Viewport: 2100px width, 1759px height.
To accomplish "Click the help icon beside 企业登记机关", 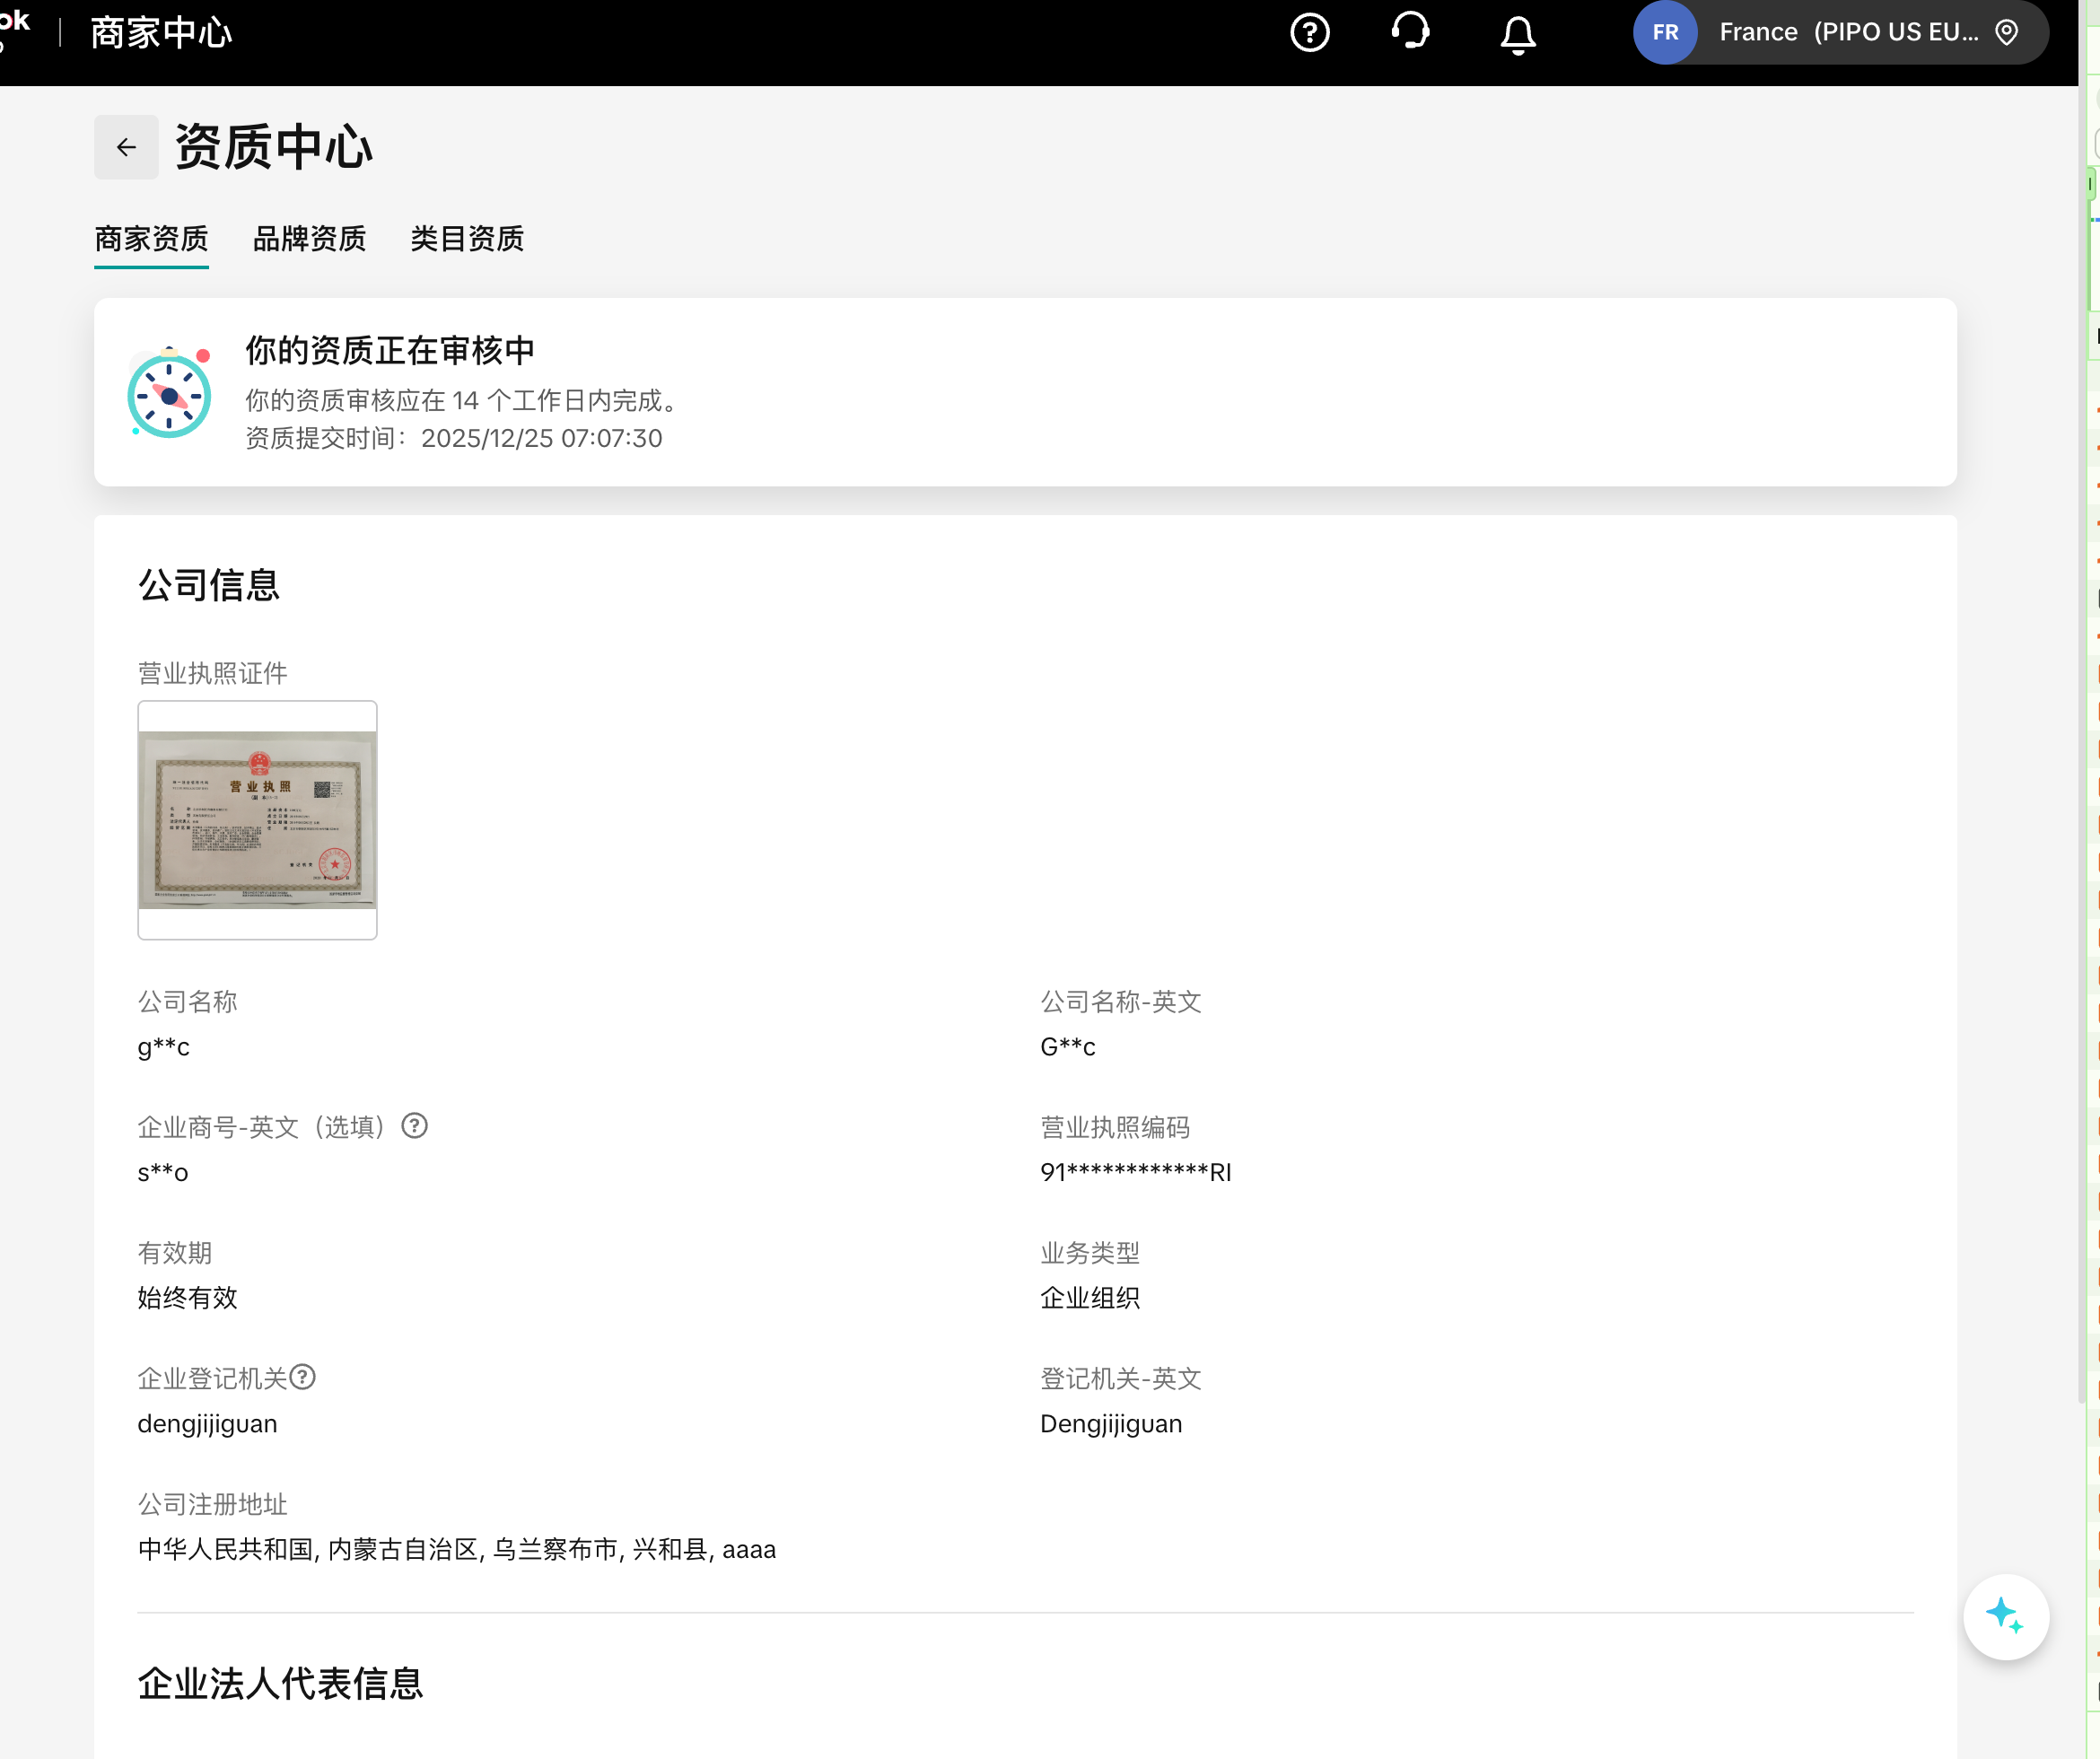I will point(303,1377).
